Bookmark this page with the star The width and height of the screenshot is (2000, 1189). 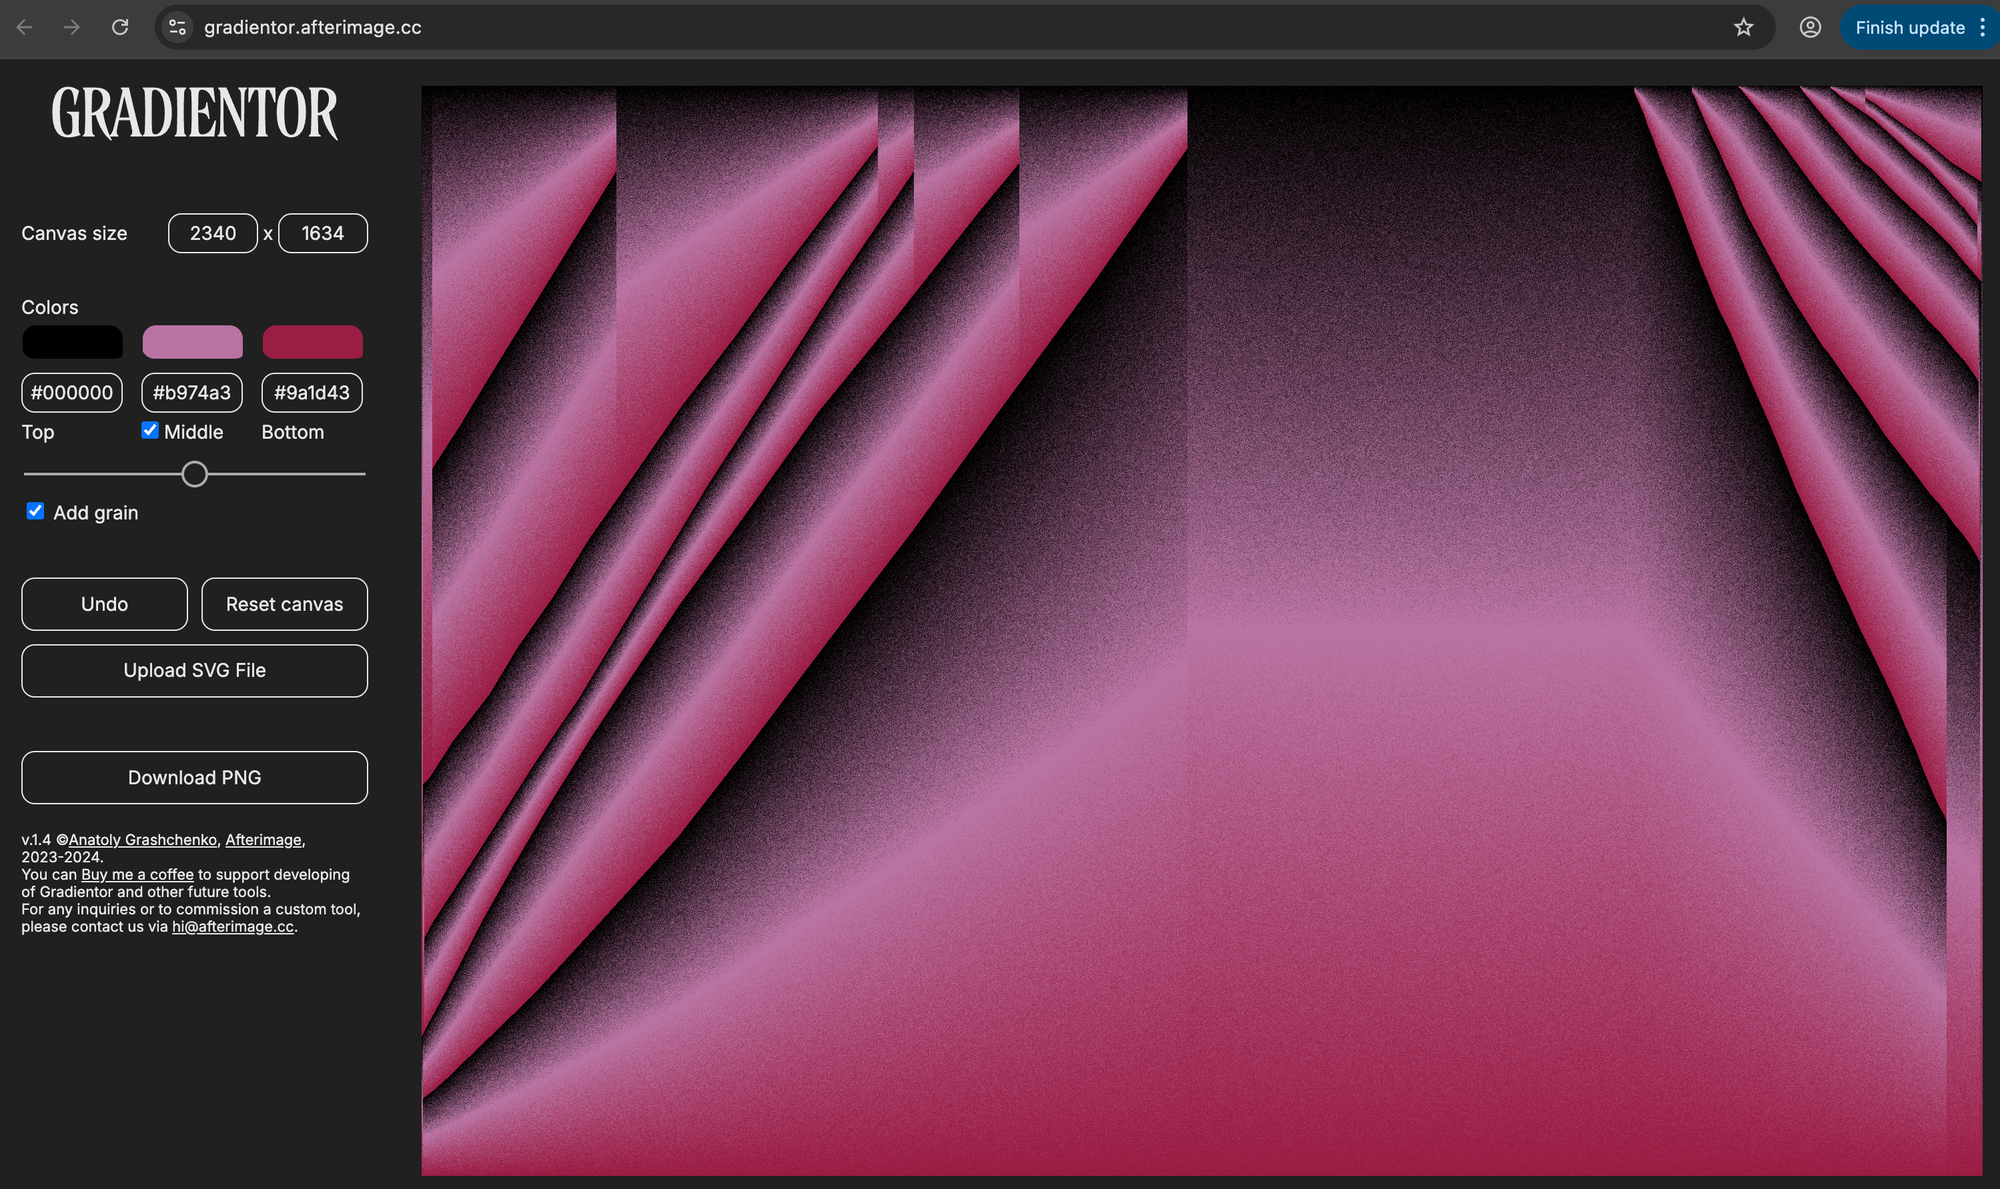[x=1744, y=27]
